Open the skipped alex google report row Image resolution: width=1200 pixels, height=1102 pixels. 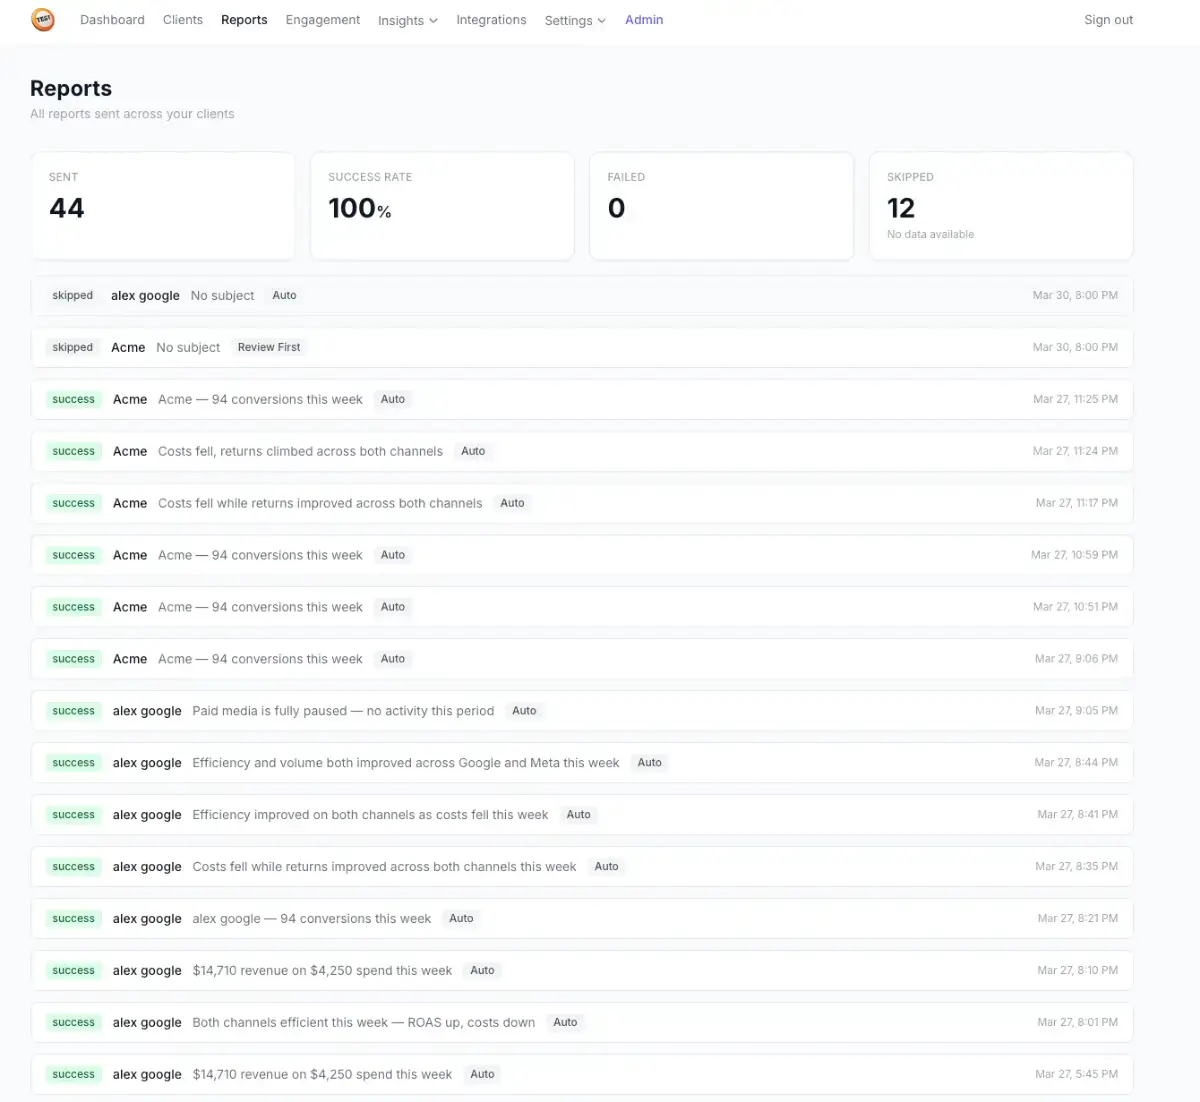581,295
